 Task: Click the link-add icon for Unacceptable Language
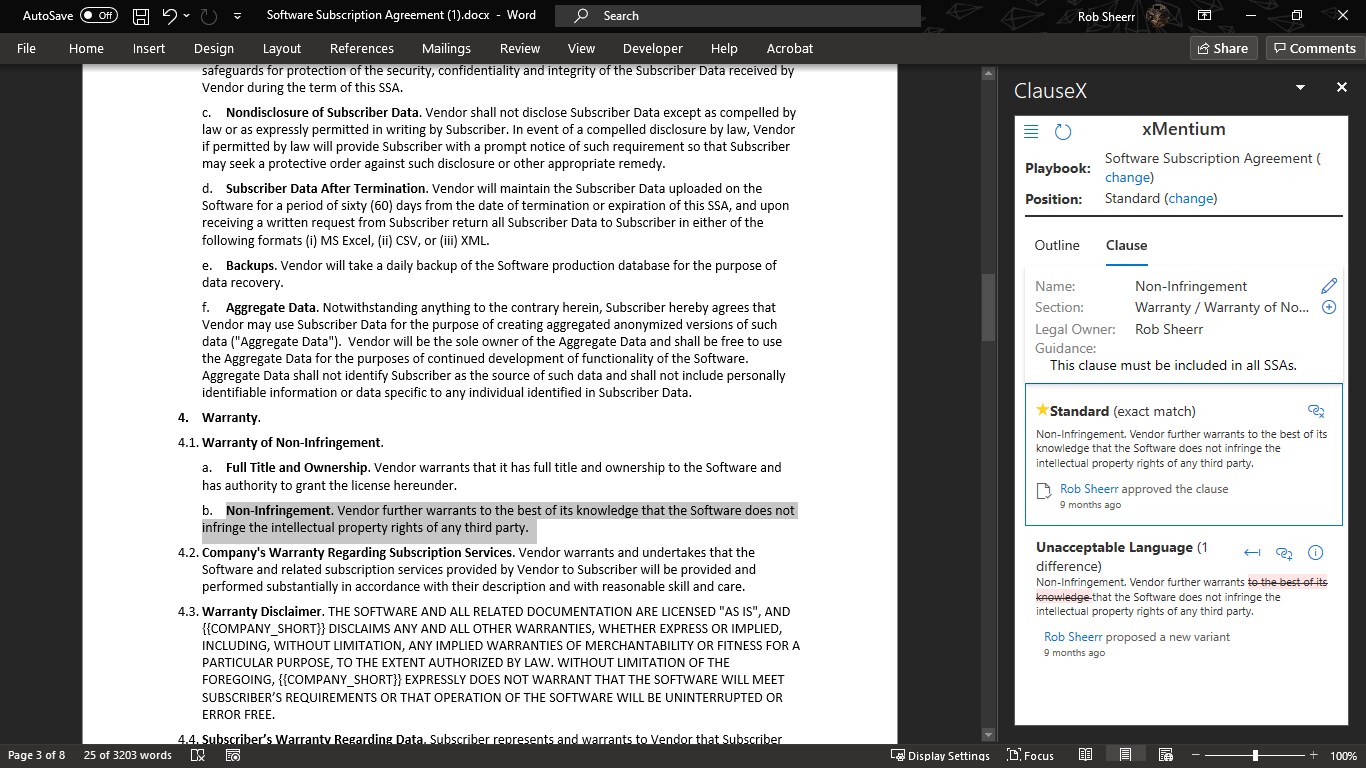(x=1284, y=552)
